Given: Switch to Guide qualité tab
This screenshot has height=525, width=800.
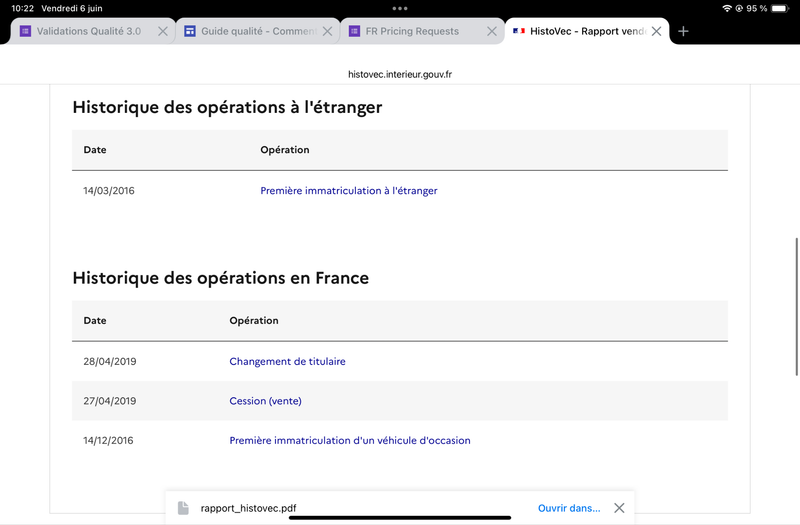Looking at the screenshot, I should click(258, 31).
